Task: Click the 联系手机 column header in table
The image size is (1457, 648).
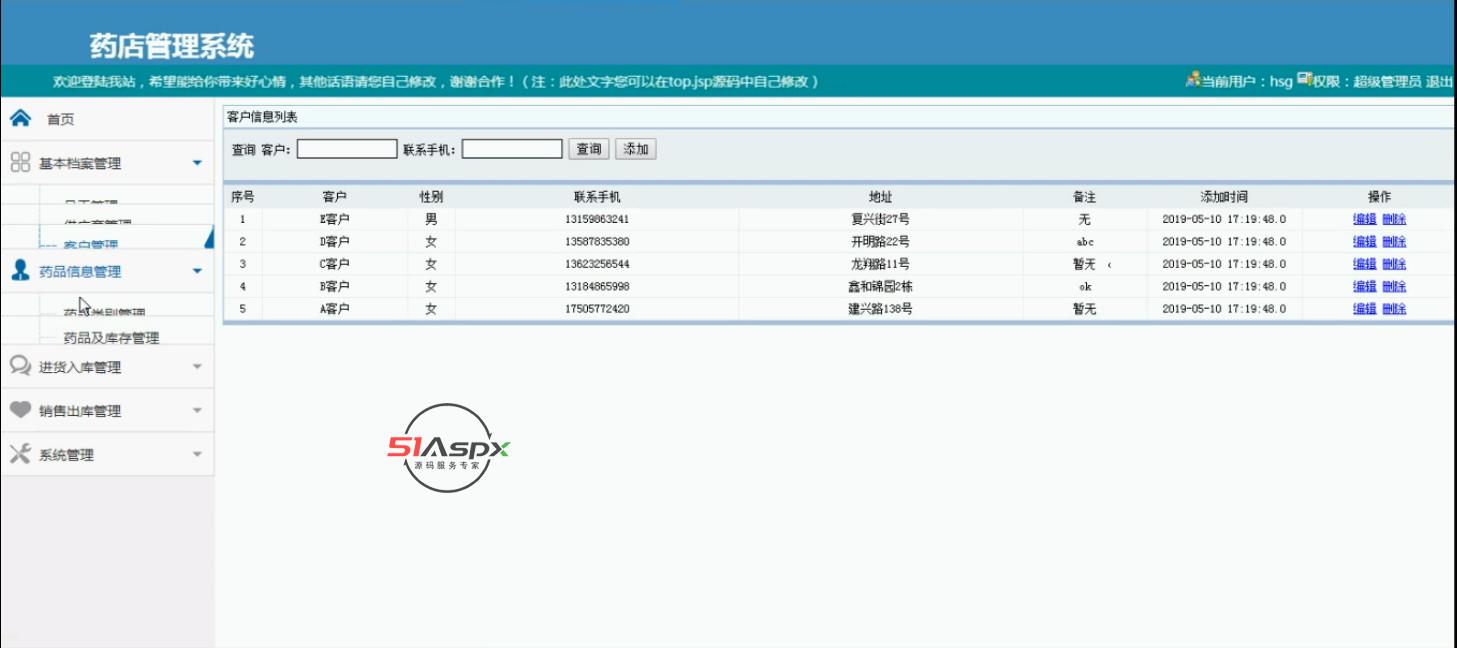Action: (597, 197)
